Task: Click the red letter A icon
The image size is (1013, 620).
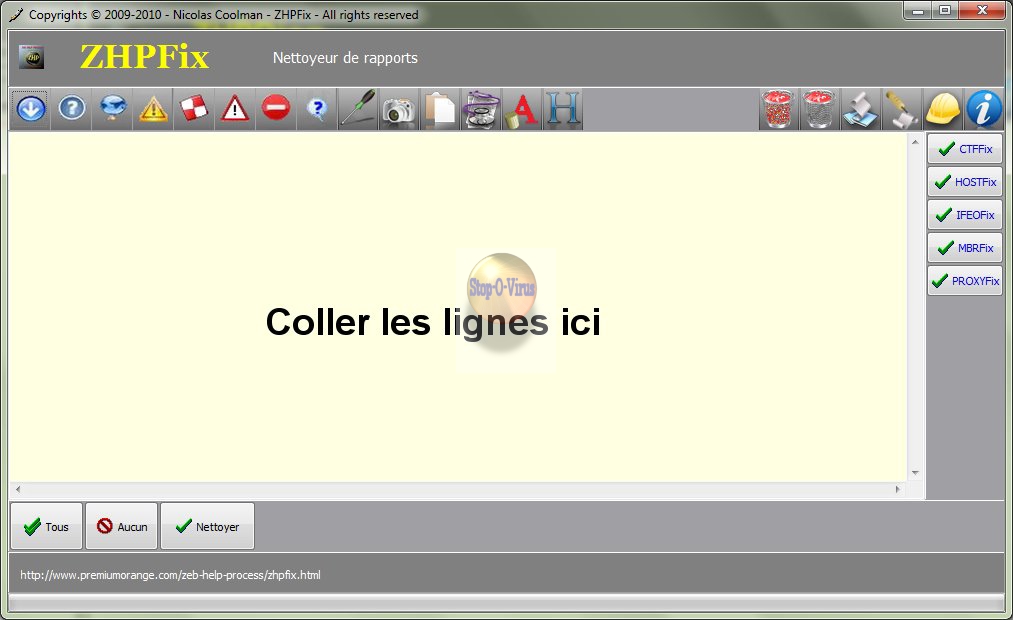Action: [522, 109]
